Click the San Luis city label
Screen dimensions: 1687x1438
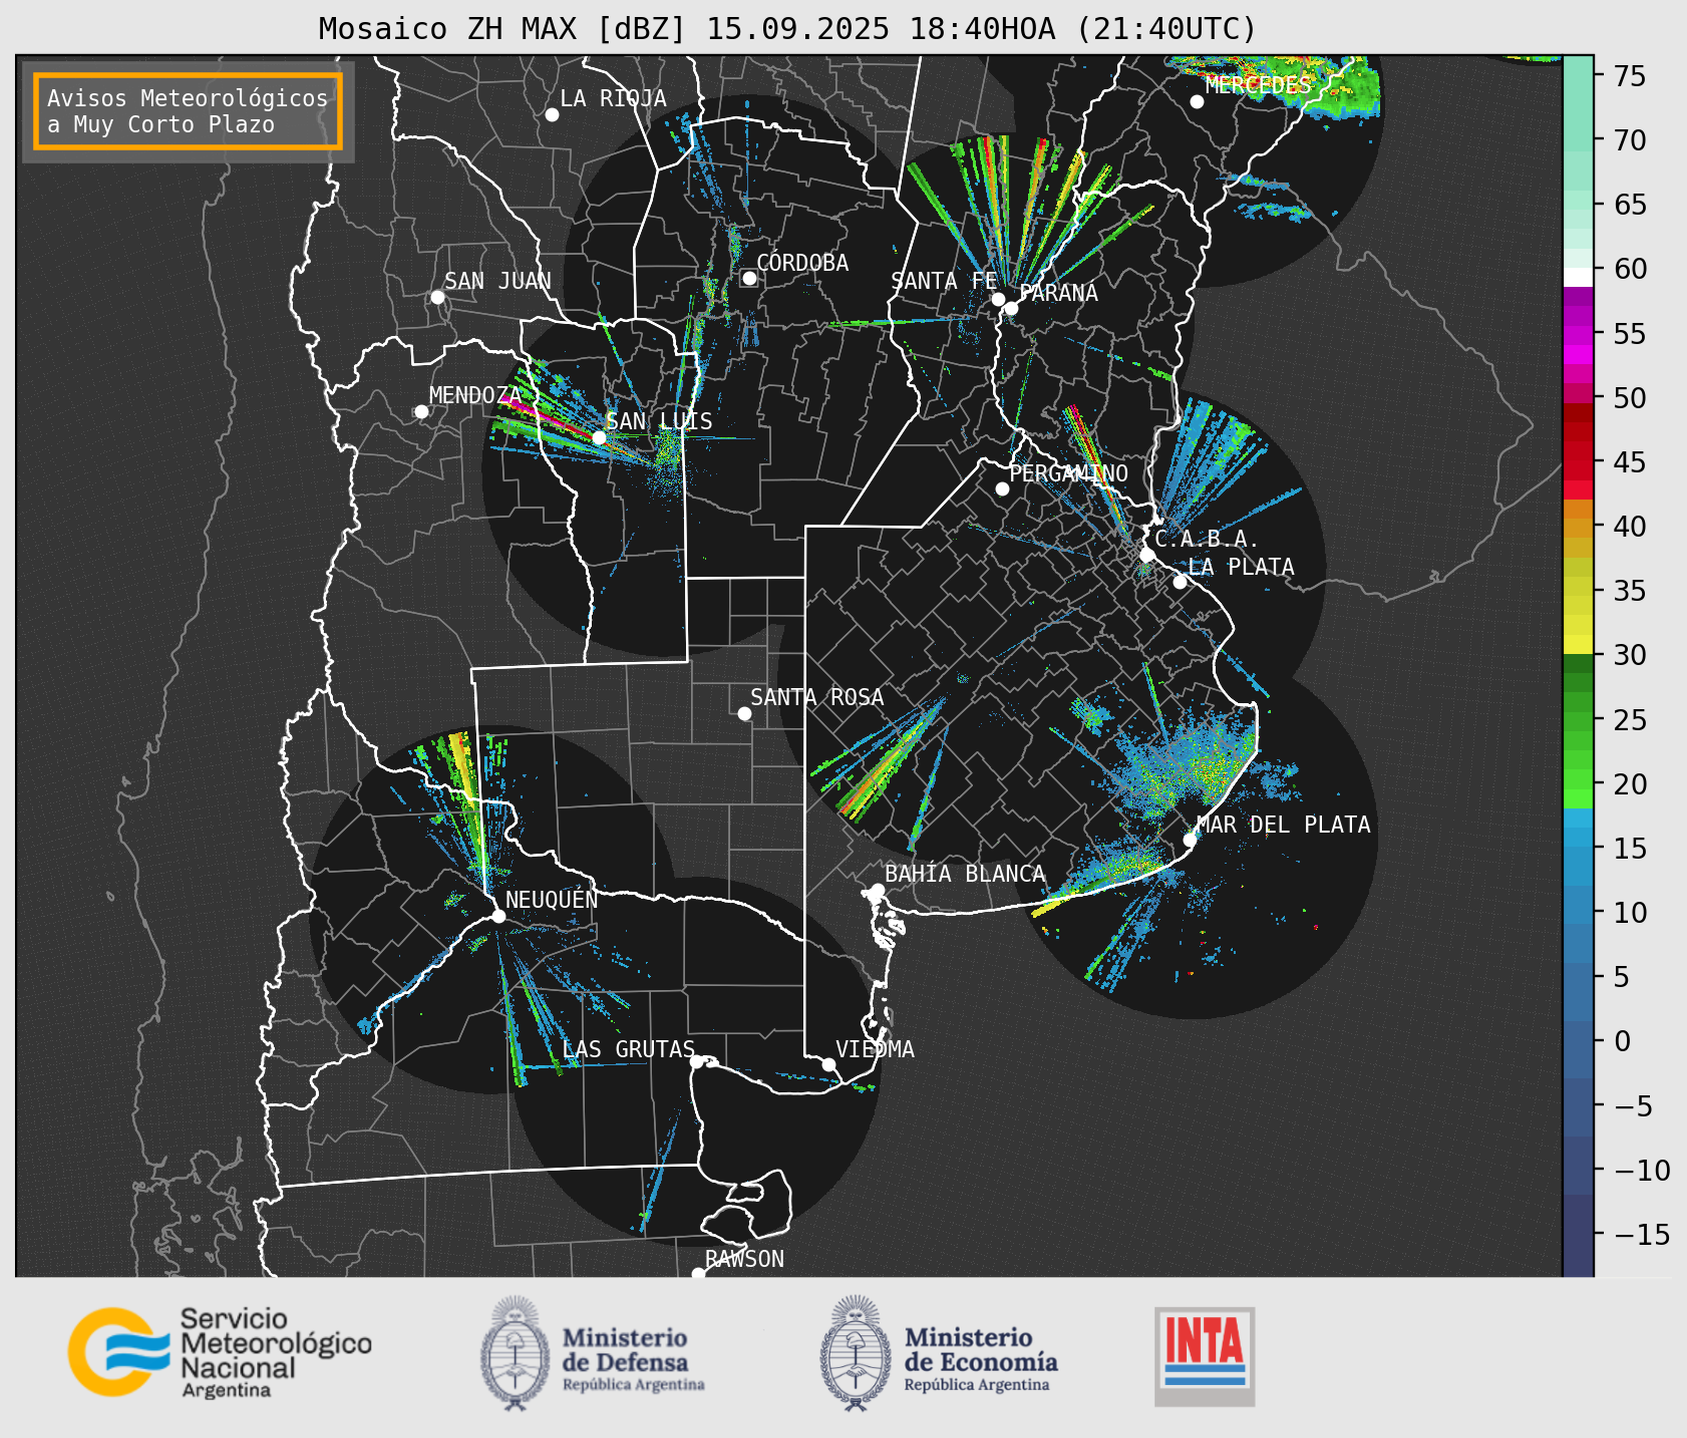pyautogui.click(x=659, y=421)
